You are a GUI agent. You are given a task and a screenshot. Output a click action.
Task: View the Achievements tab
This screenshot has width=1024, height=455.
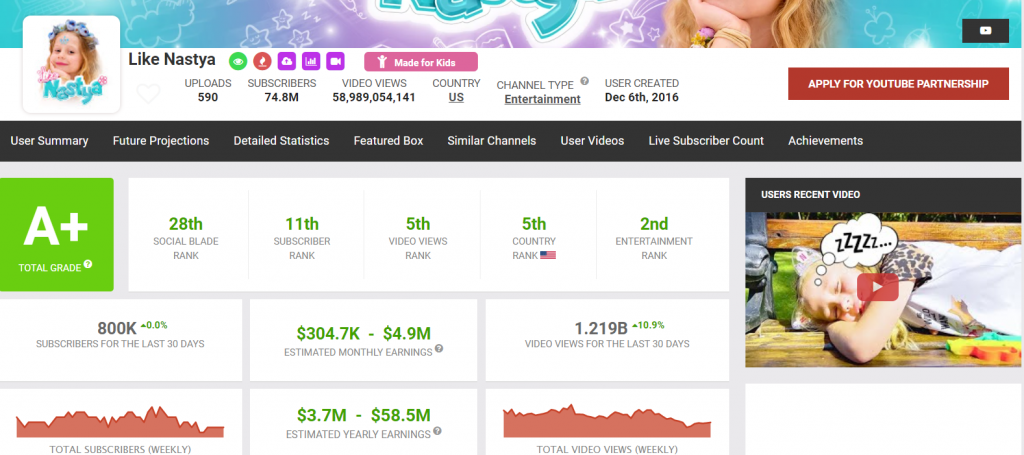click(825, 141)
